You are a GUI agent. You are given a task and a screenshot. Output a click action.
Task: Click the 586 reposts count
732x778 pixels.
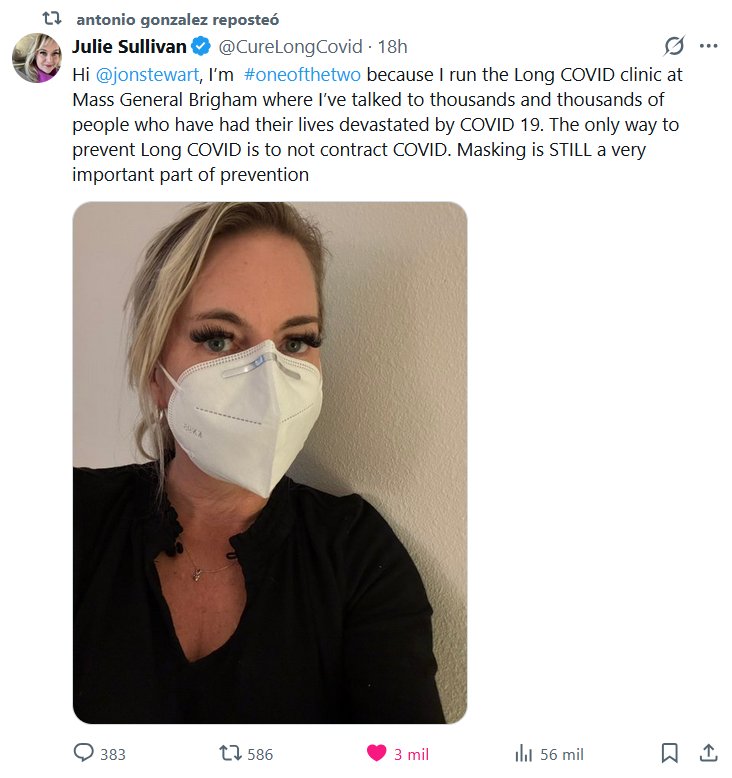point(260,755)
